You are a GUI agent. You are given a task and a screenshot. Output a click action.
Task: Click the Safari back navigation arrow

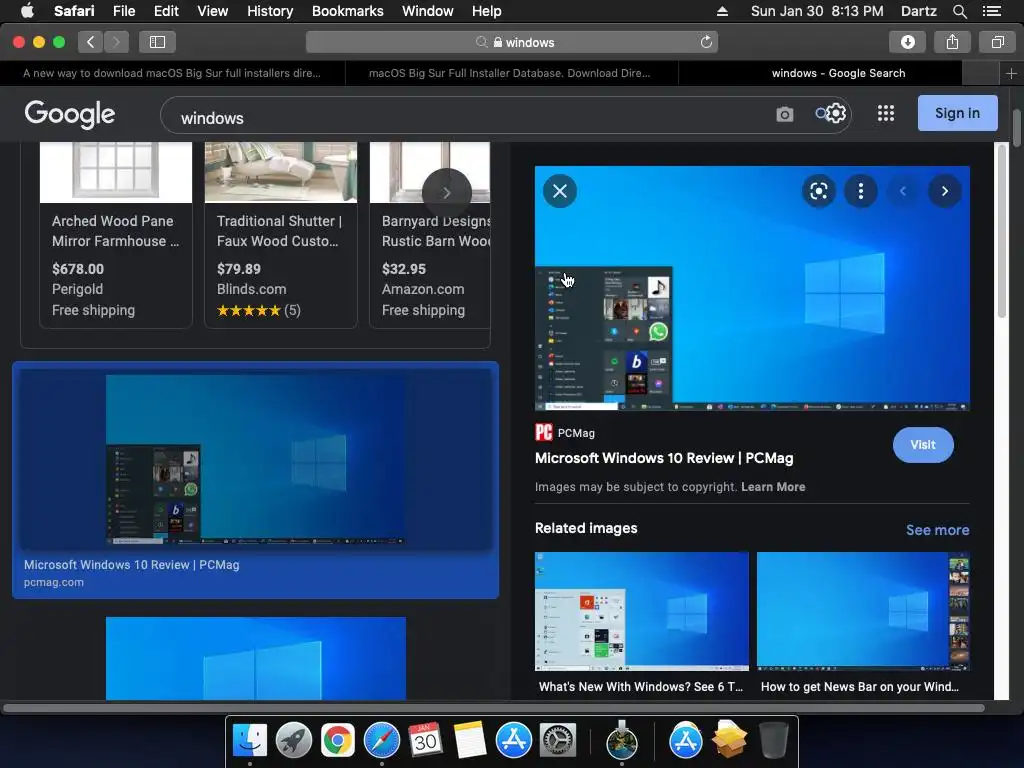[x=91, y=42]
